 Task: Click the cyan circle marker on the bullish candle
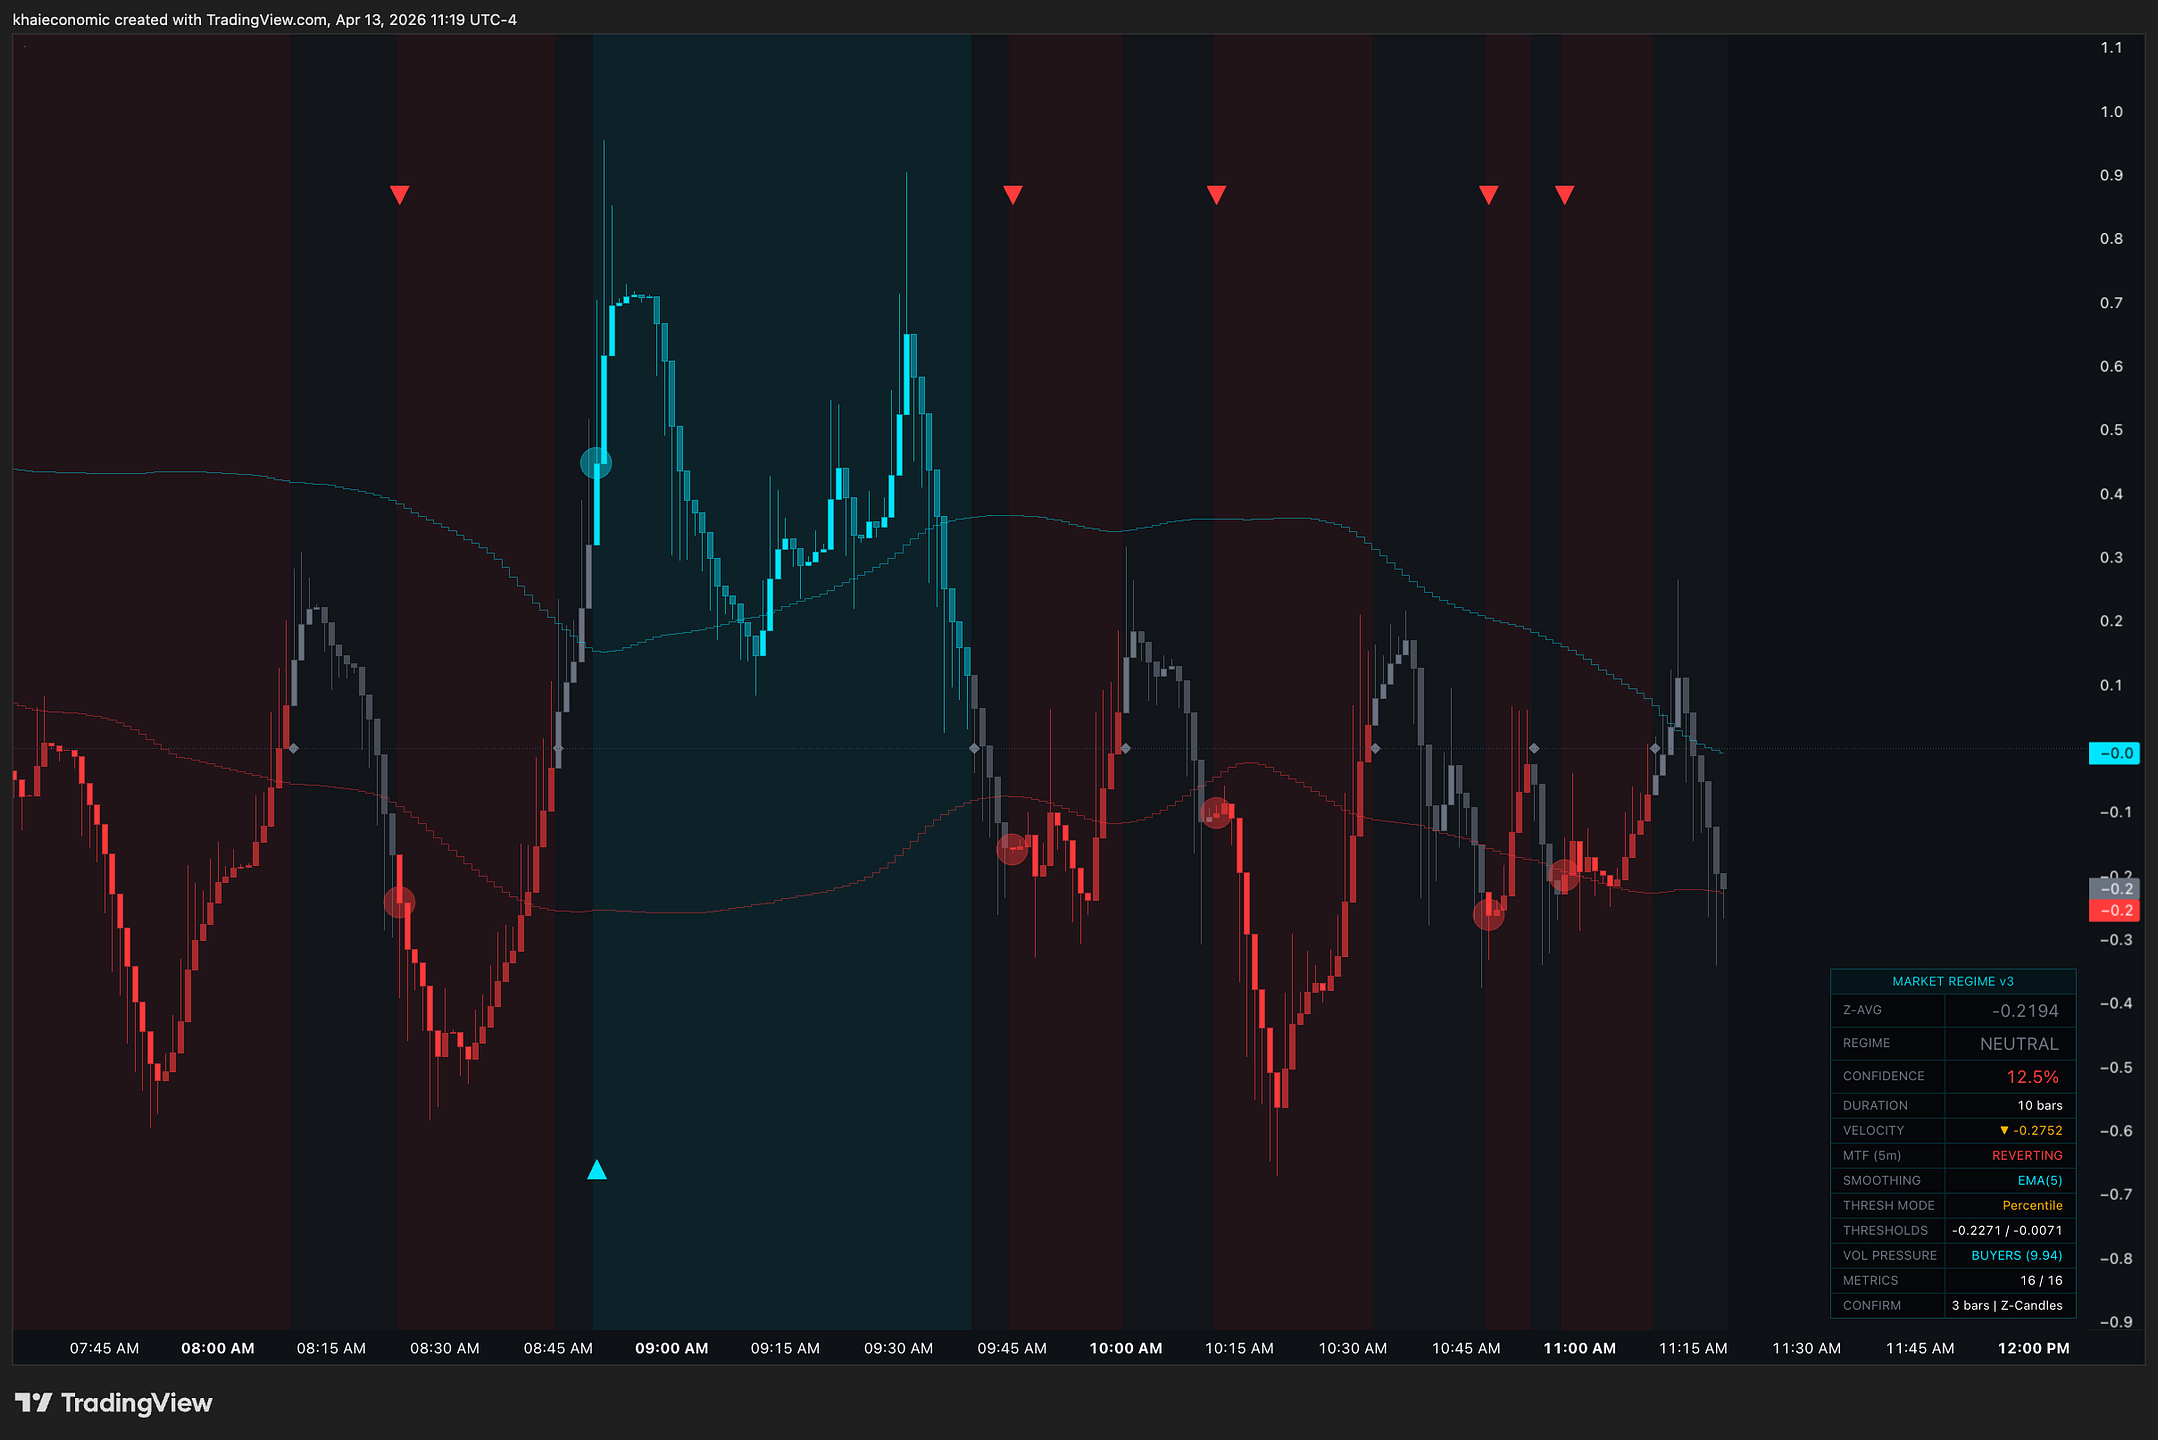(596, 463)
